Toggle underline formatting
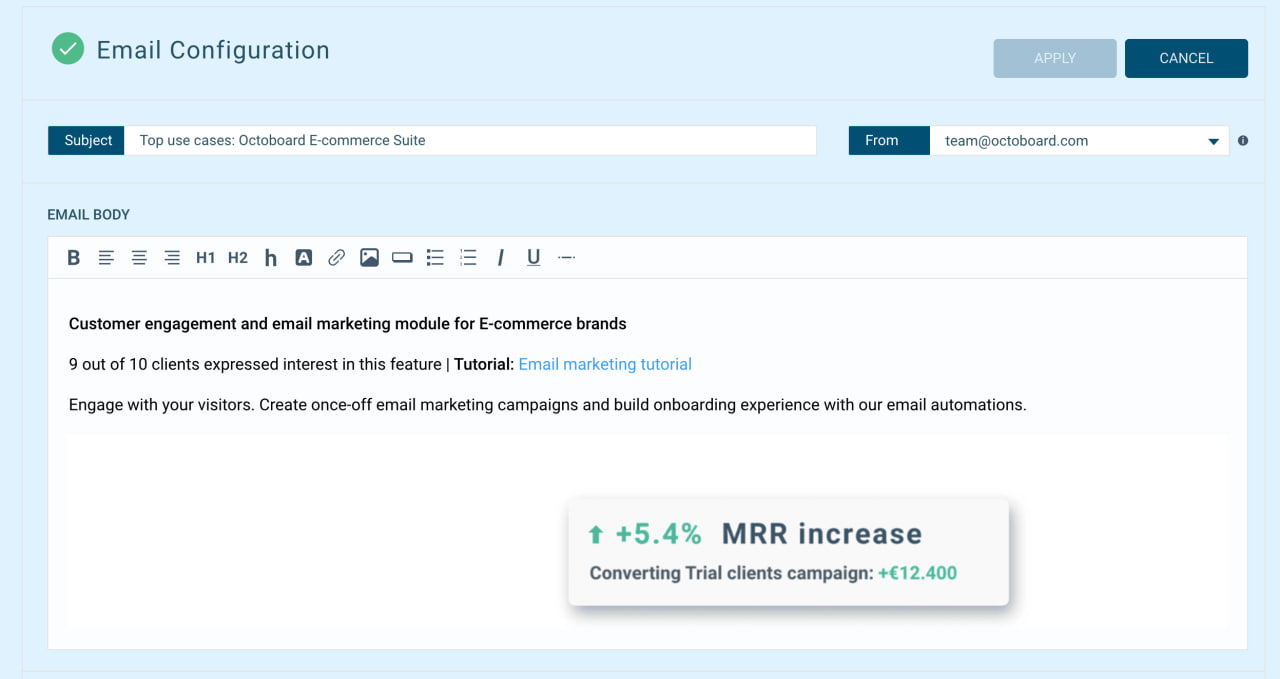This screenshot has height=679, width=1280. [x=533, y=258]
